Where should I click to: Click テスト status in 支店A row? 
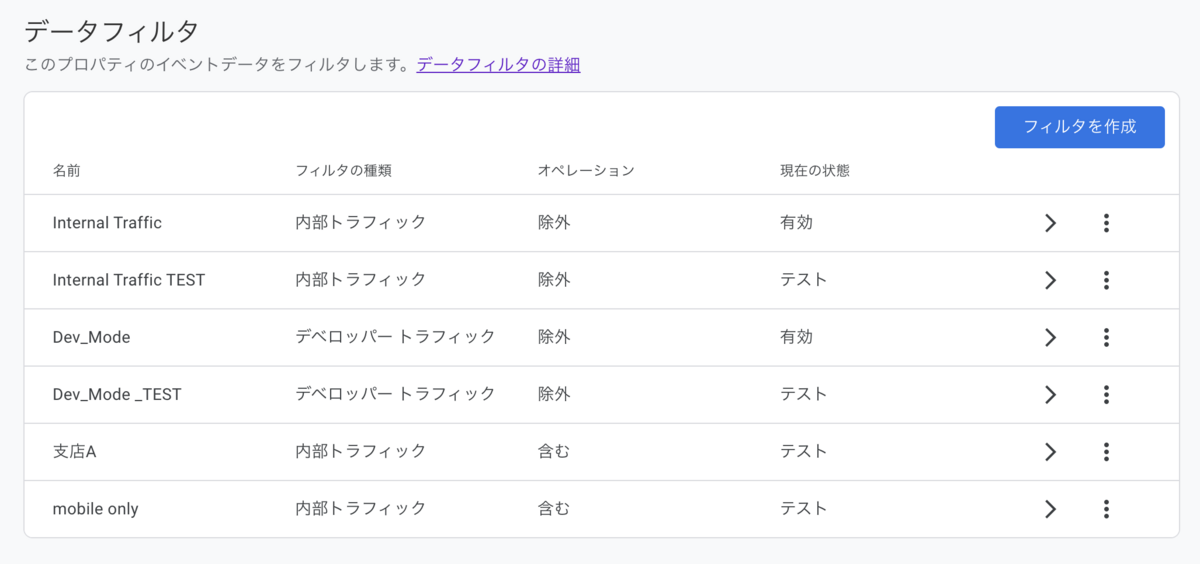[x=804, y=452]
